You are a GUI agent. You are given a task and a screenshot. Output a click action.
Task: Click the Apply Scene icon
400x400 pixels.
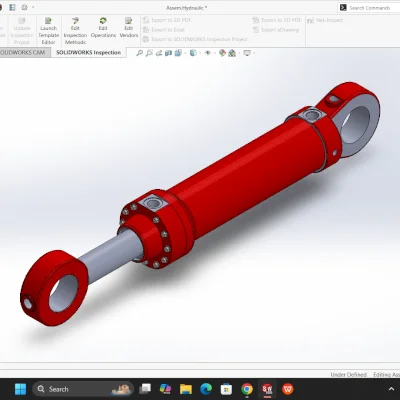[x=232, y=53]
